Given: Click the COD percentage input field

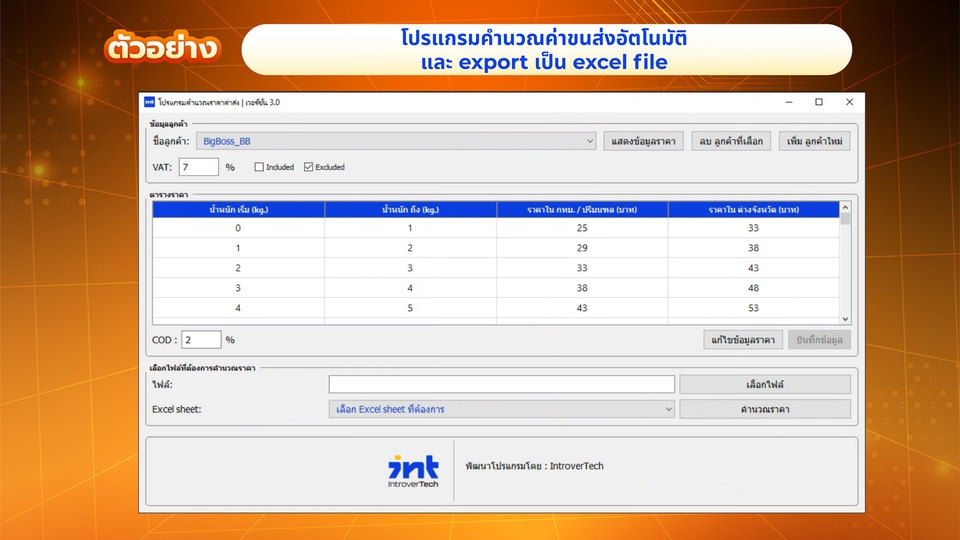Looking at the screenshot, I should coord(201,340).
